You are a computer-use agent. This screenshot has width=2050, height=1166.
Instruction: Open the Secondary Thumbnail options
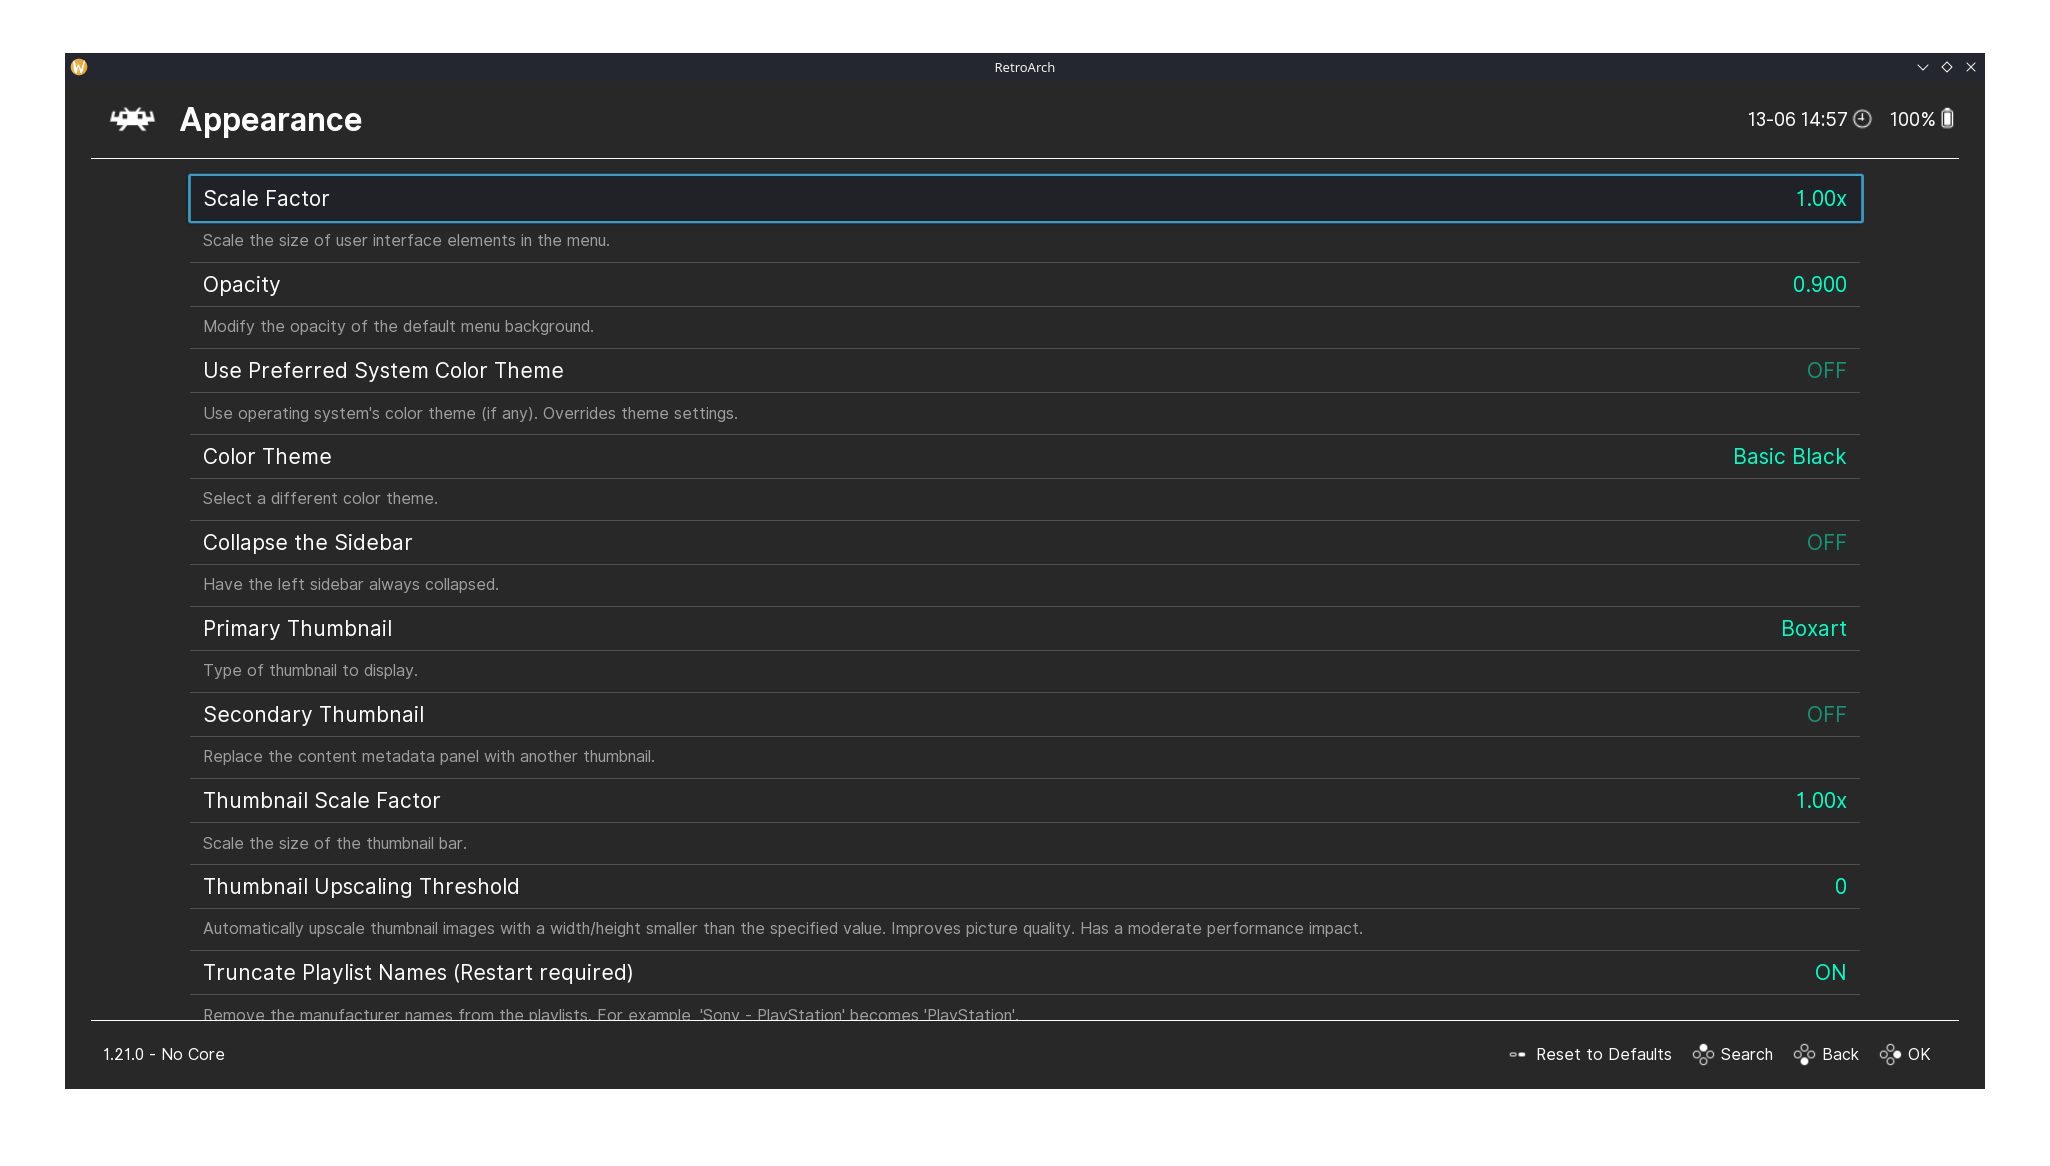click(1024, 715)
